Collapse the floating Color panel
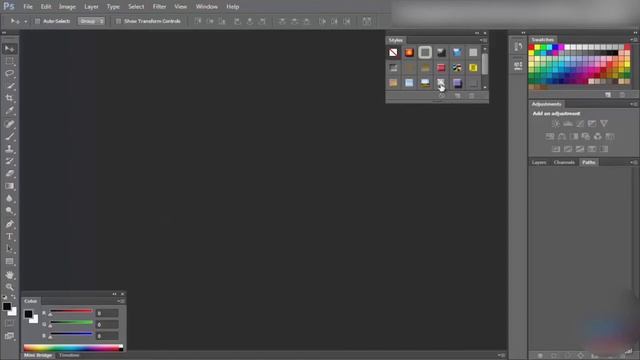Image resolution: width=640 pixels, height=360 pixels. (x=114, y=294)
